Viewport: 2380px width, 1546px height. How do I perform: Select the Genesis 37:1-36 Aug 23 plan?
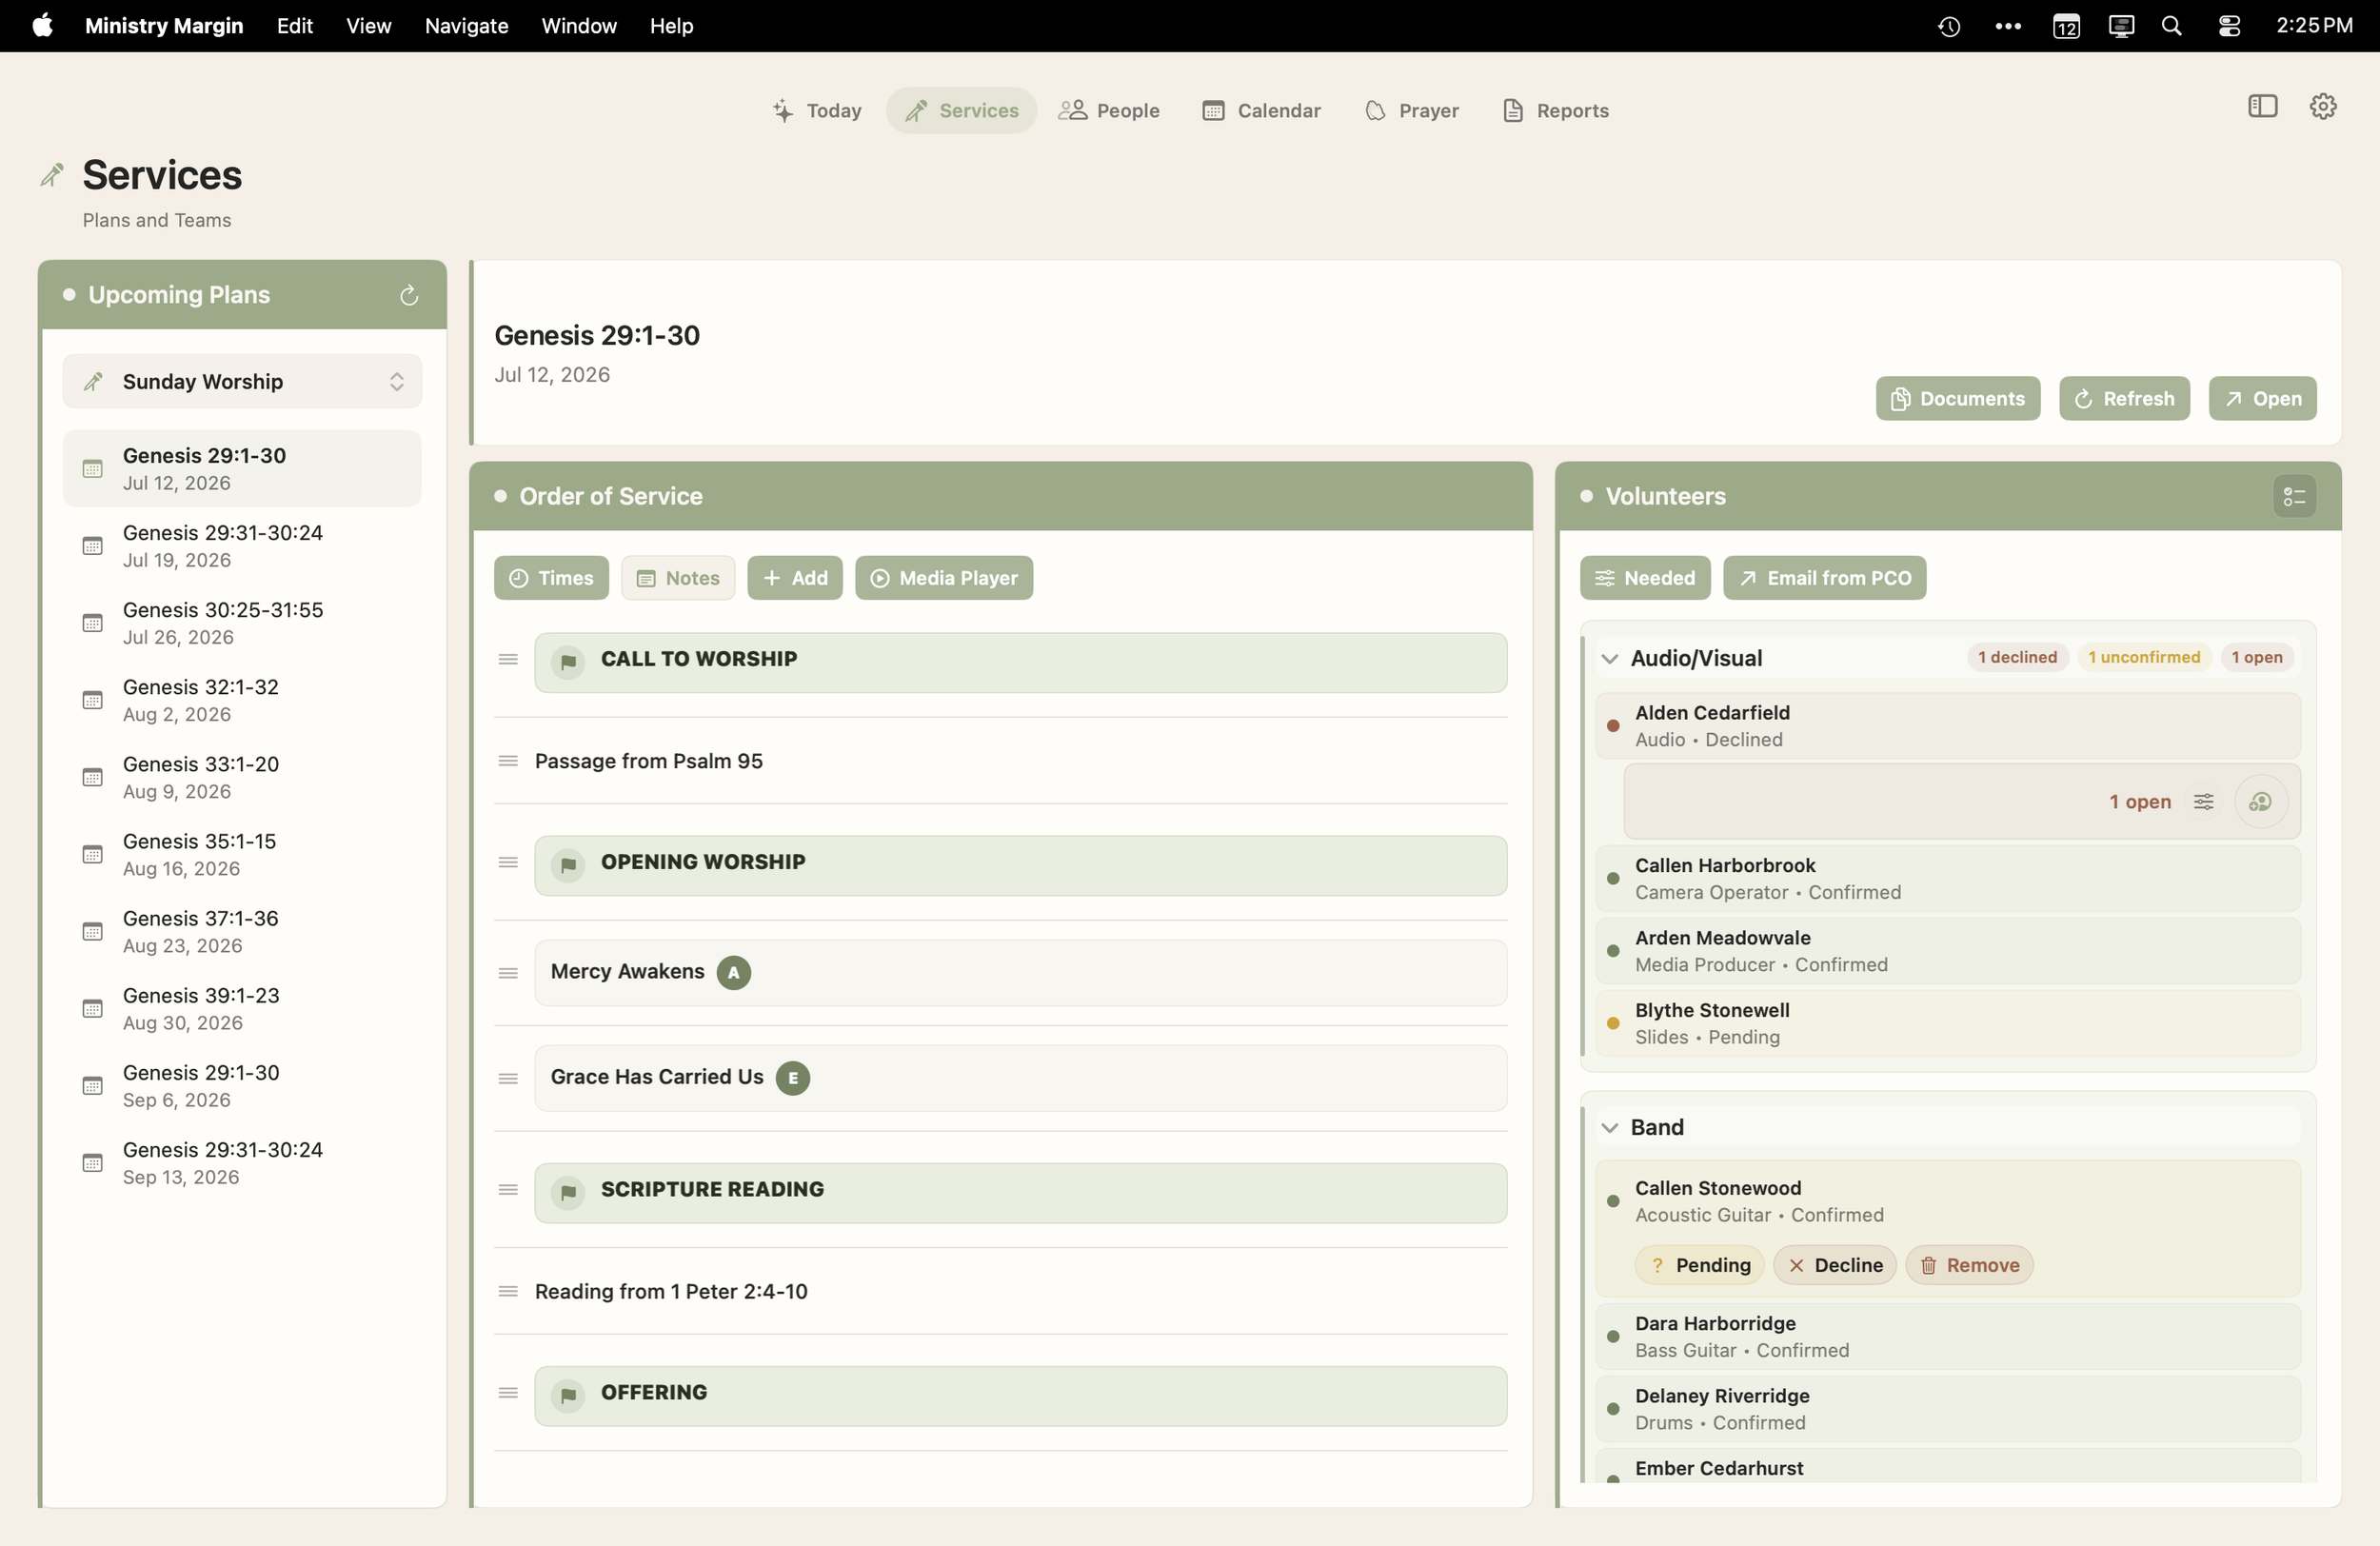point(242,932)
